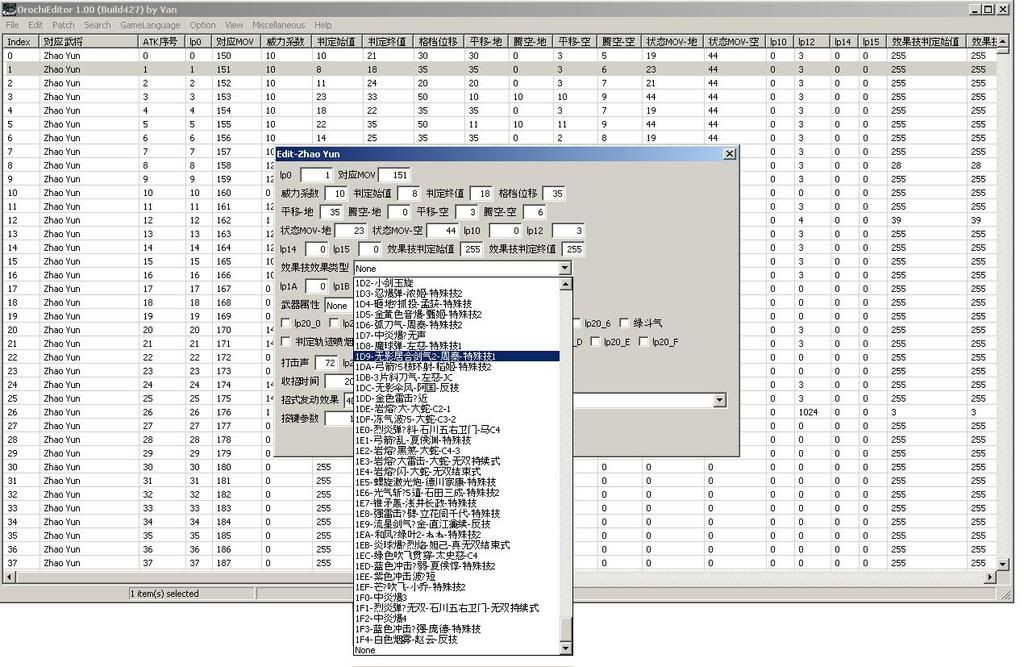Expand the 招式发动效果 dropdown arrow

click(x=719, y=400)
